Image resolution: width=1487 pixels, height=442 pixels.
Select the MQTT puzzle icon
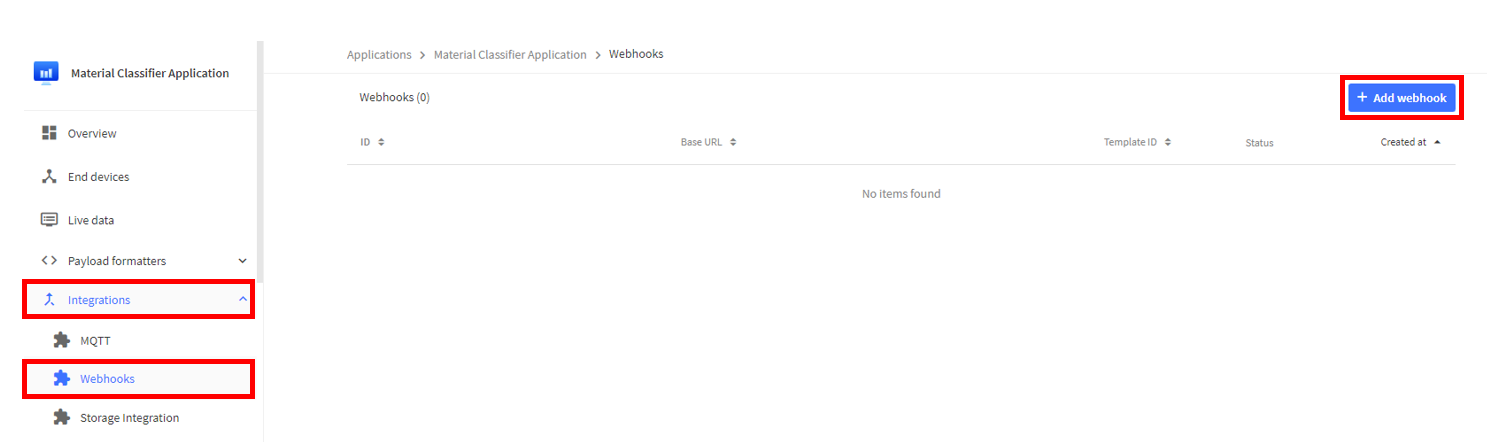pos(62,340)
